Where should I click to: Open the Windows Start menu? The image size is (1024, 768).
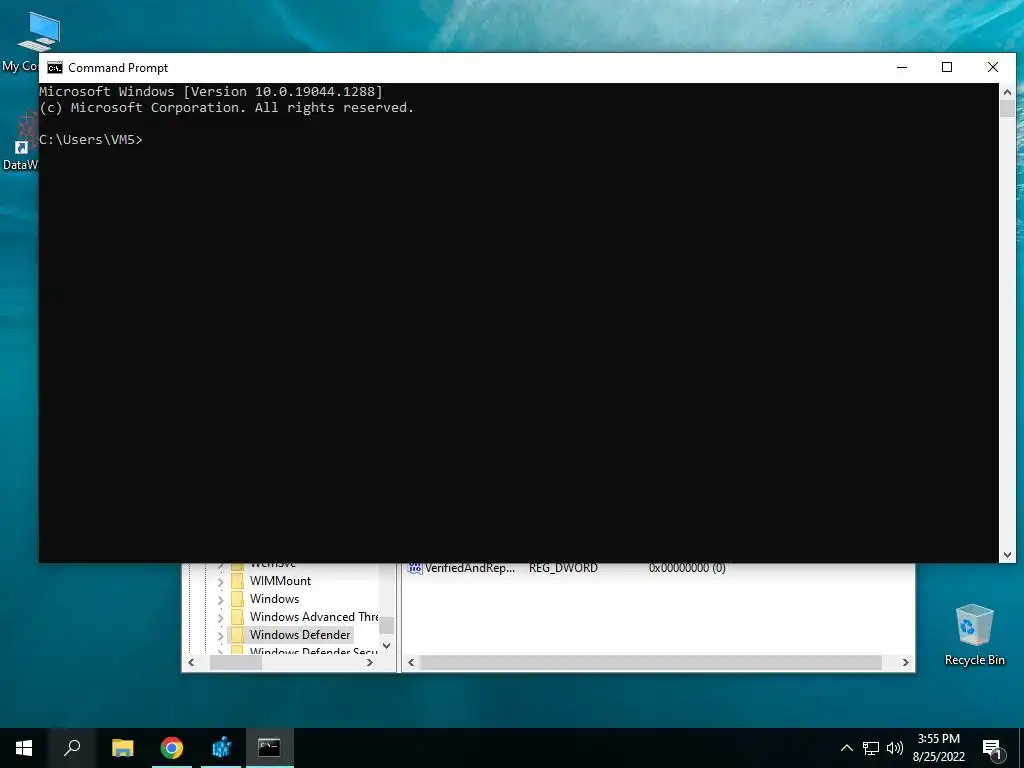[24, 748]
